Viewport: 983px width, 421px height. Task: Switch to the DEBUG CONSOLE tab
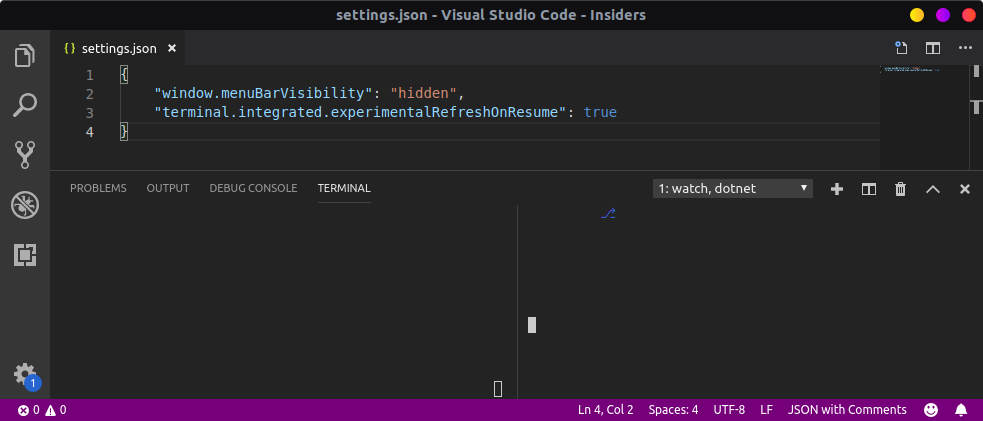253,188
